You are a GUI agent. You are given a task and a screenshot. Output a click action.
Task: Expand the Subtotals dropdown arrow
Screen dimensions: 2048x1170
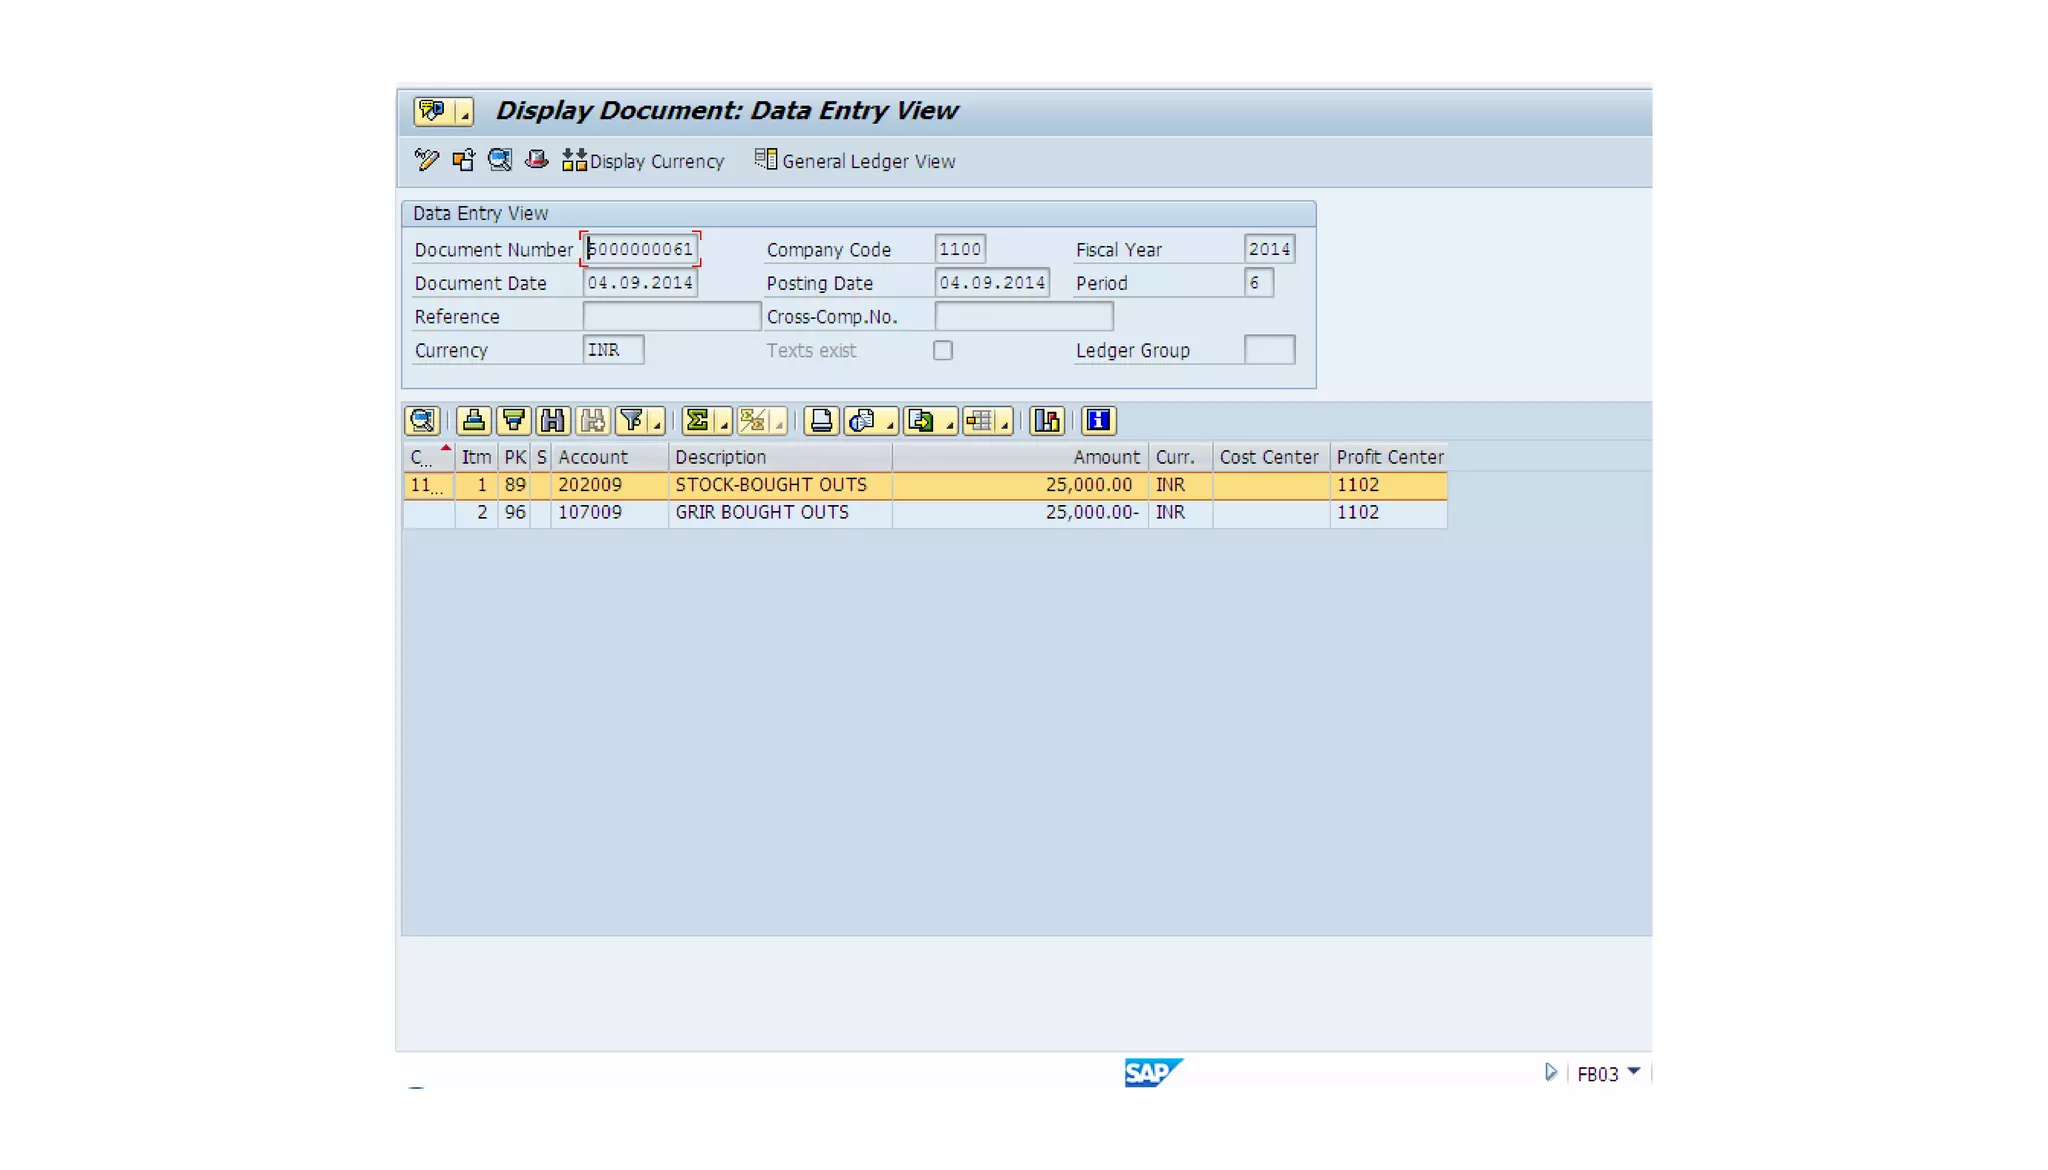coord(778,421)
